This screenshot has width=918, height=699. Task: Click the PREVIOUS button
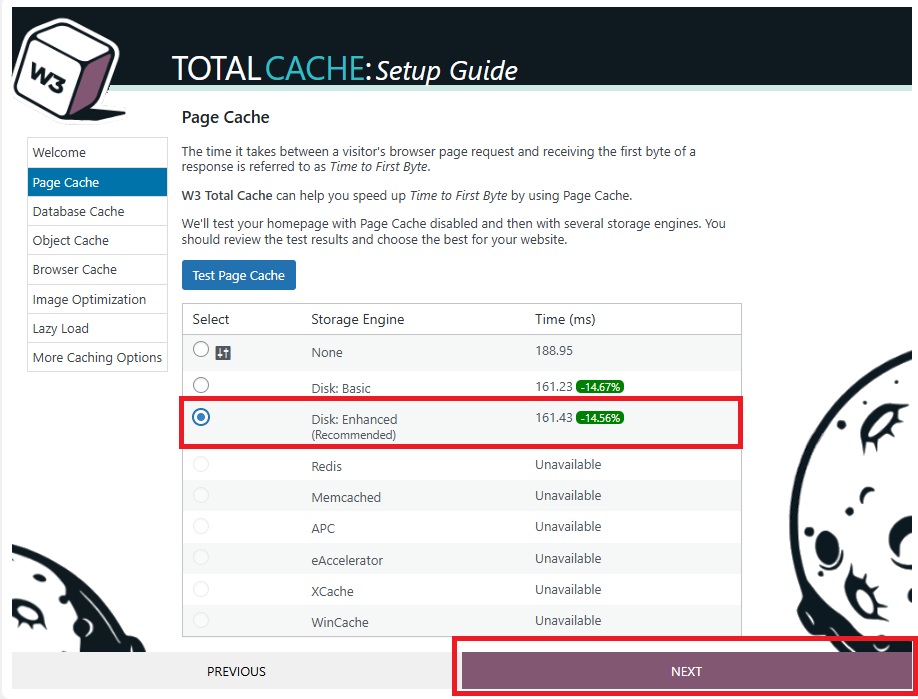236,671
